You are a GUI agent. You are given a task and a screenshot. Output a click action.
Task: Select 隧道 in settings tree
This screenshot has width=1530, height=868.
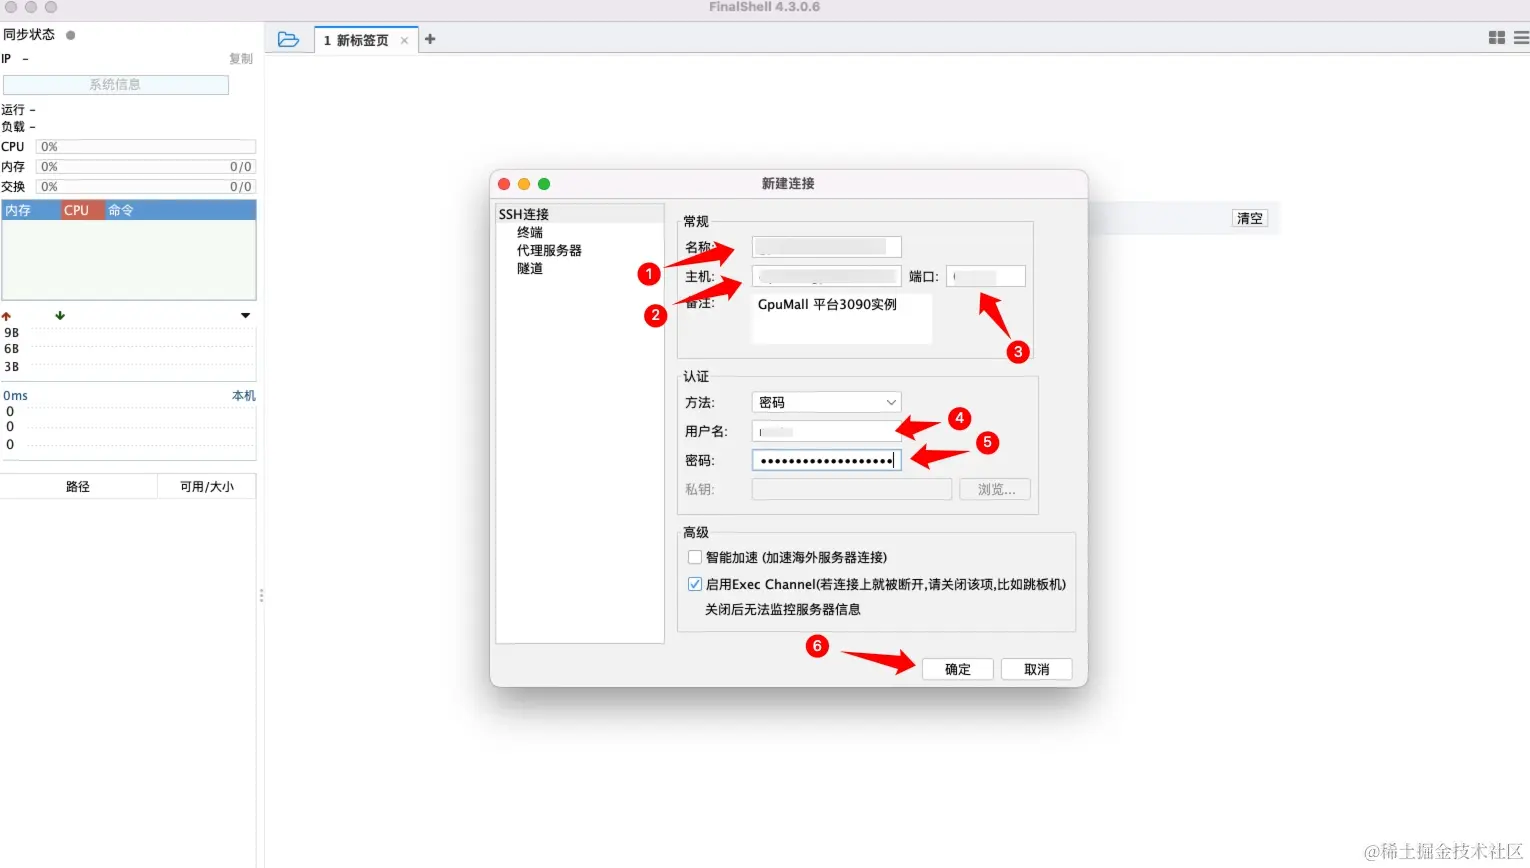click(x=530, y=268)
